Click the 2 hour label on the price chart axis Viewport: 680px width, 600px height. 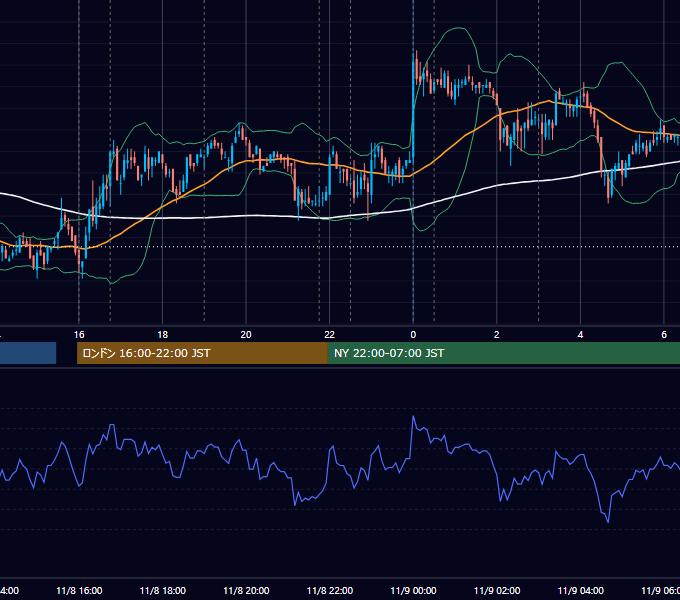pos(497,335)
